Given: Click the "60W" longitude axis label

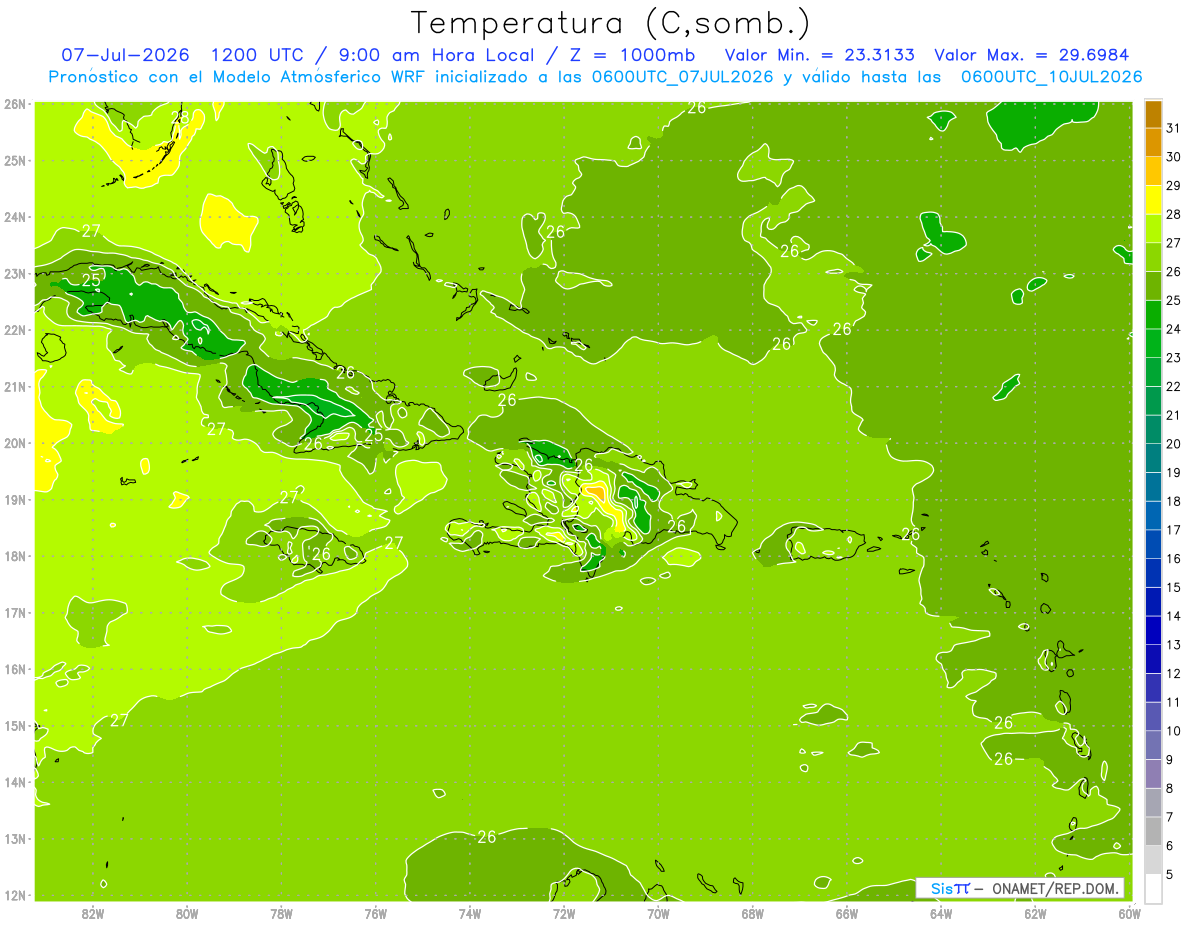Looking at the screenshot, I should click(x=1130, y=914).
